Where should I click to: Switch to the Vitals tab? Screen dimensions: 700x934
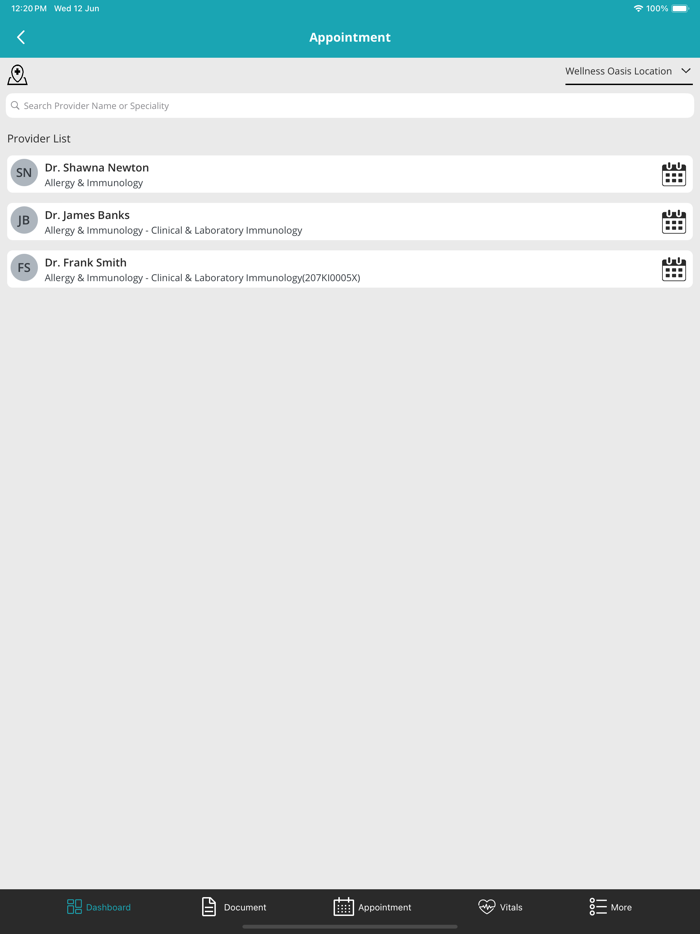pos(500,906)
